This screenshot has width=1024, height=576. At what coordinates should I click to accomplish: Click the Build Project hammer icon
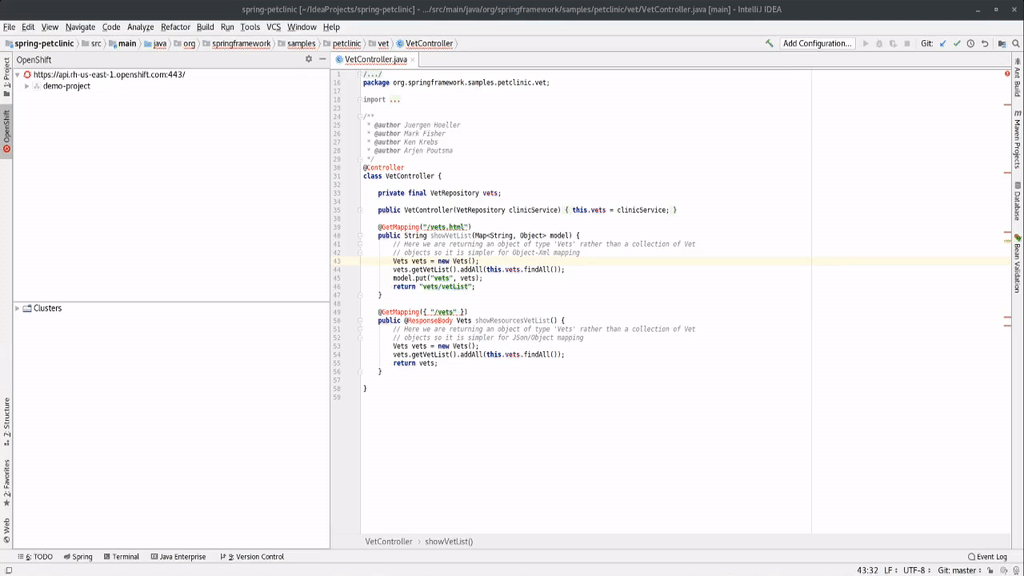pyautogui.click(x=769, y=43)
